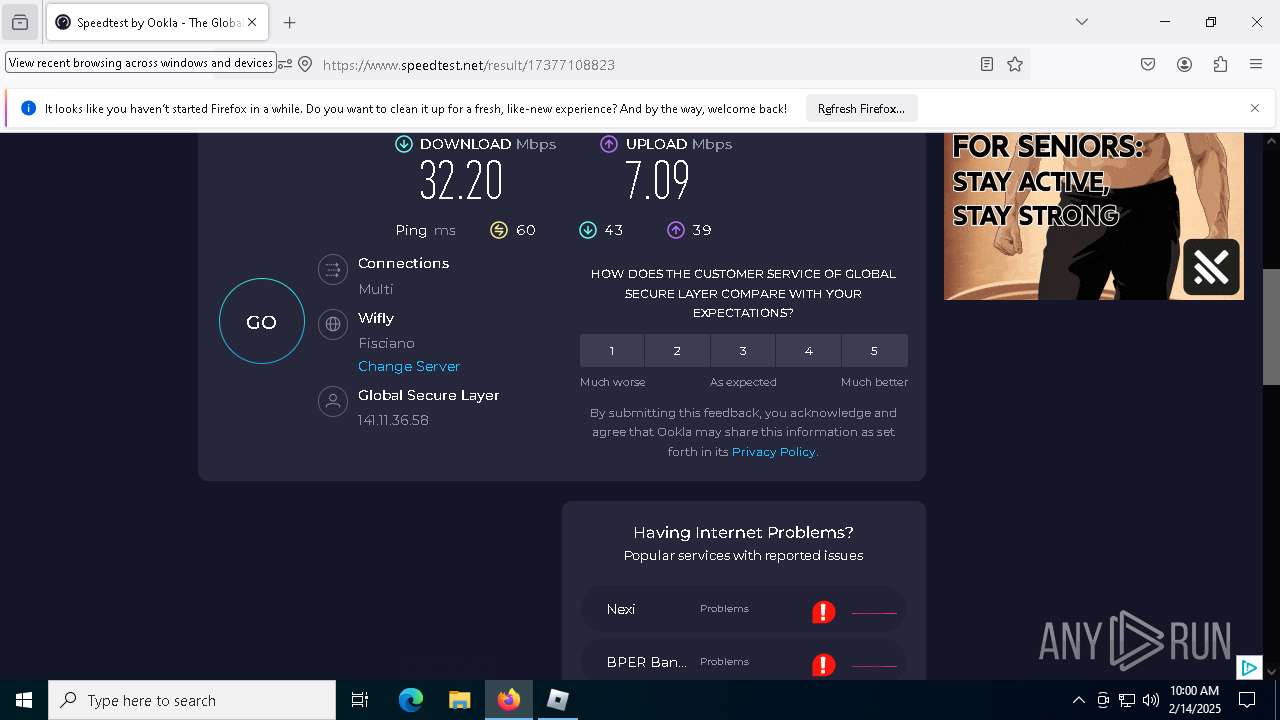
Task: Select rating 5 Much better
Action: point(874,351)
